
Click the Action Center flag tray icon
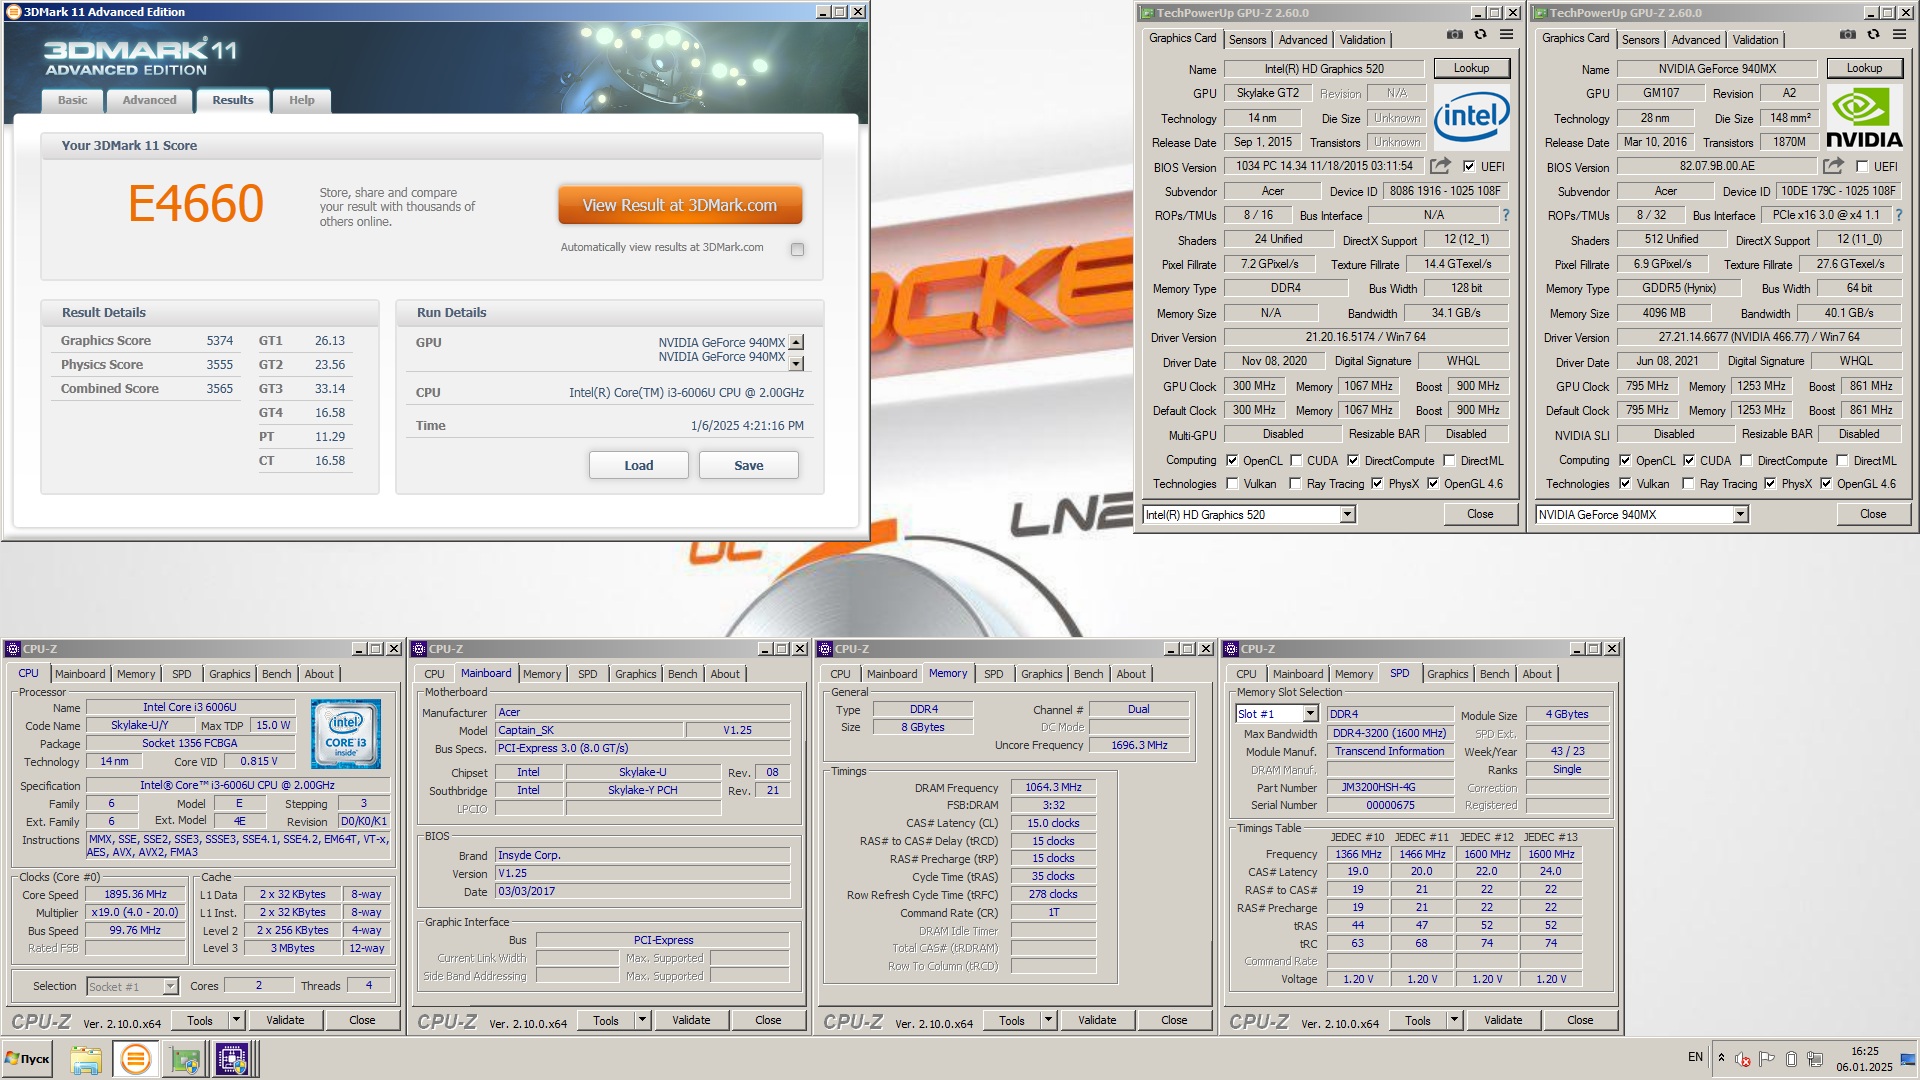click(x=1767, y=1059)
